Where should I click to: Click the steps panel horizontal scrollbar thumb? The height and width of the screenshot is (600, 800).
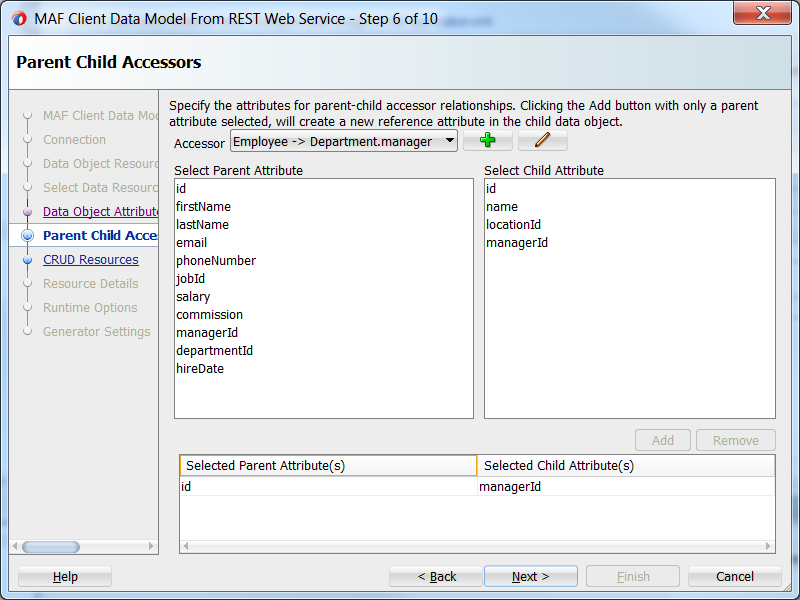pos(51,546)
